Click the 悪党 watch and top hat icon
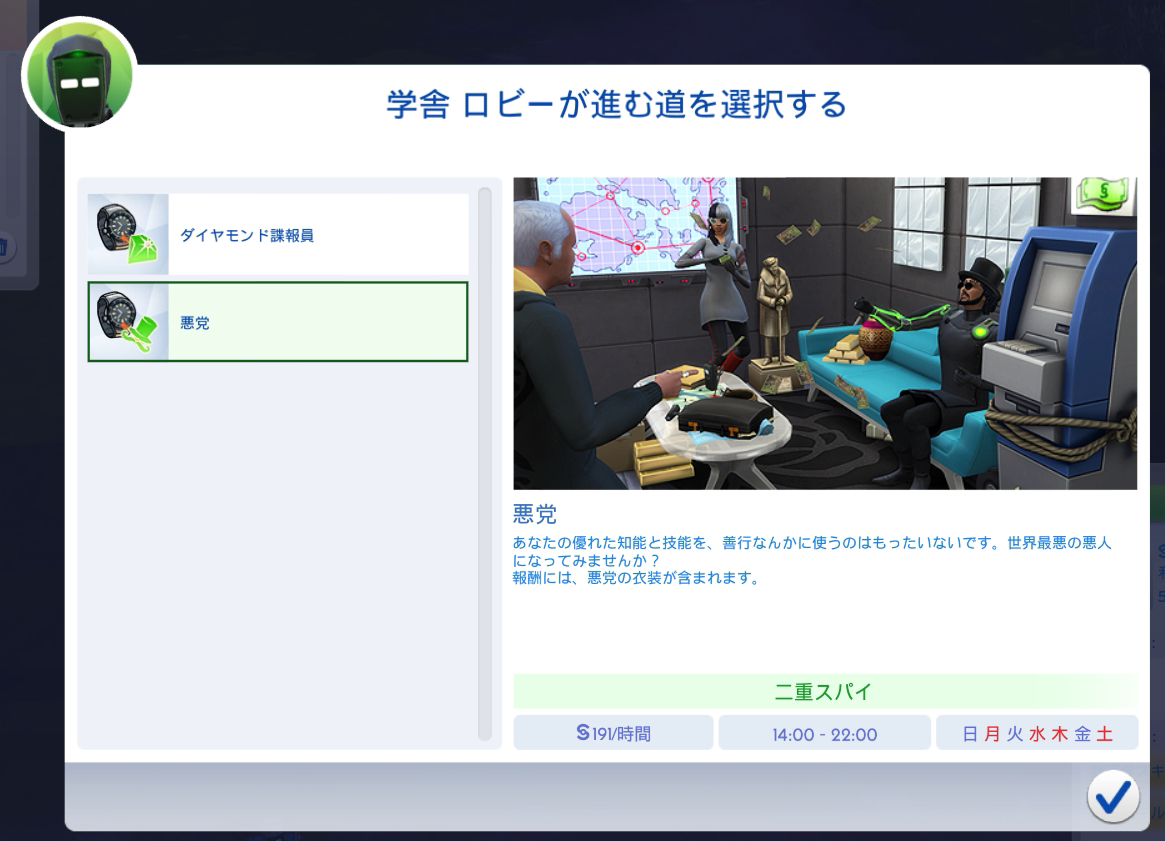 tap(128, 322)
